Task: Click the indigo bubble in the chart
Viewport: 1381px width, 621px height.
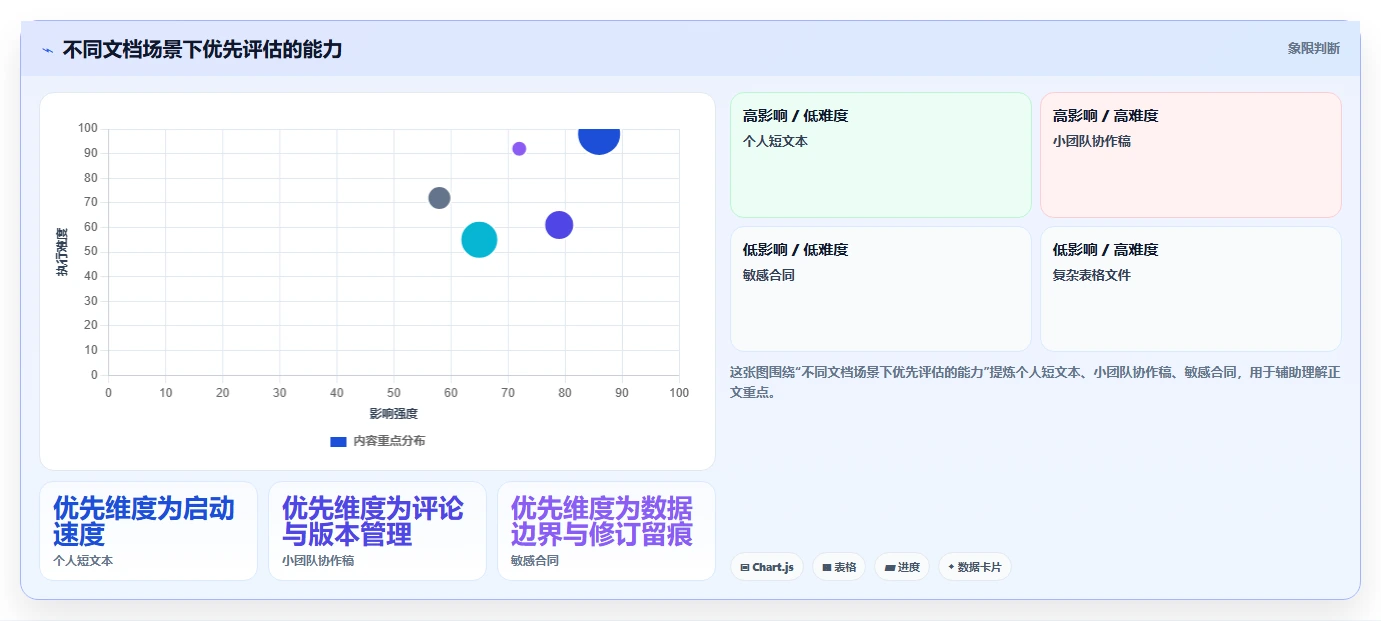Action: pos(559,225)
